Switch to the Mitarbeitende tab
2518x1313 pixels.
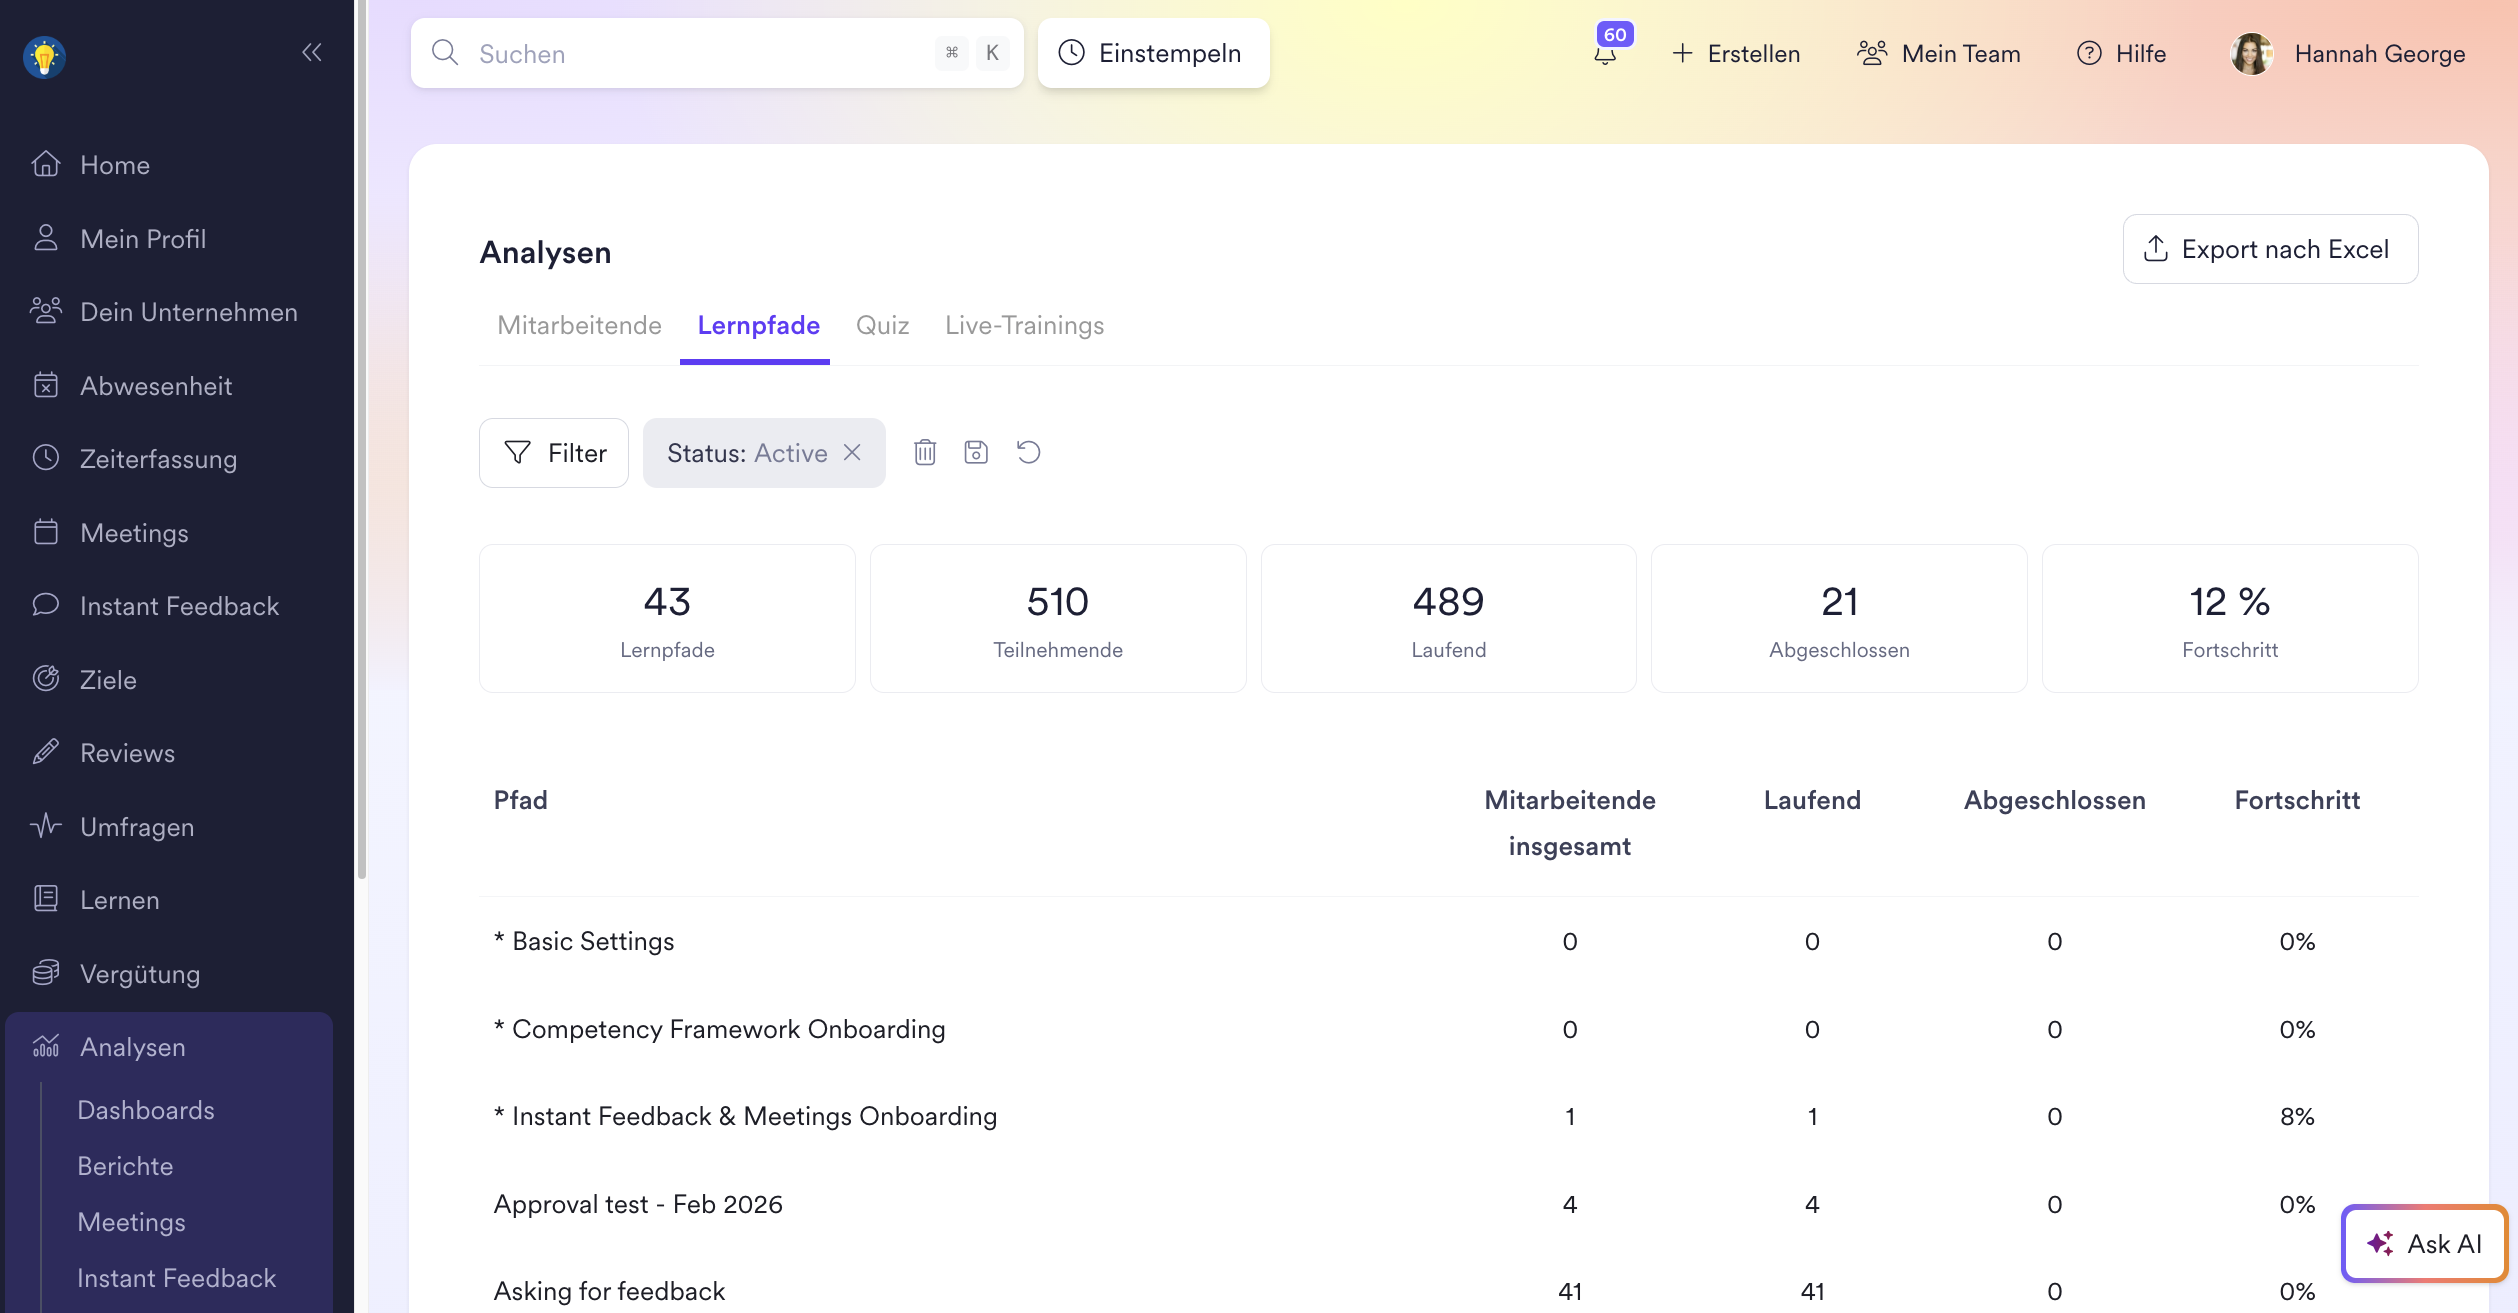click(x=579, y=326)
